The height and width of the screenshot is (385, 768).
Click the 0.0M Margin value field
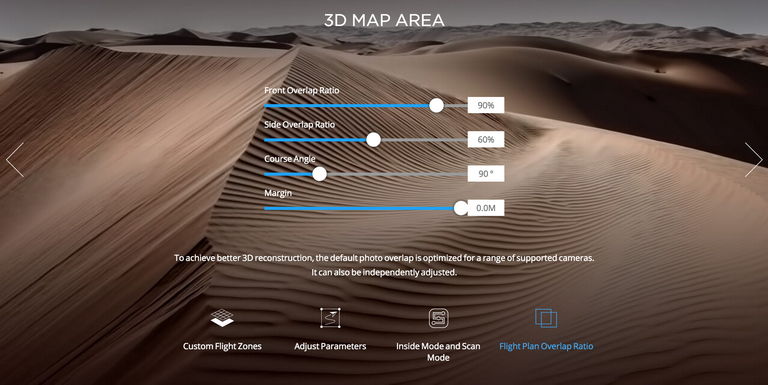486,208
